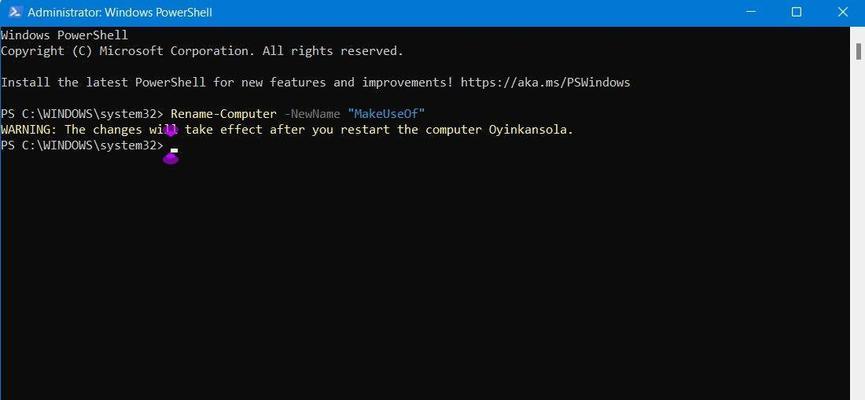Click the WARNING word in output
Screen dimensions: 865x400
click(x=29, y=130)
